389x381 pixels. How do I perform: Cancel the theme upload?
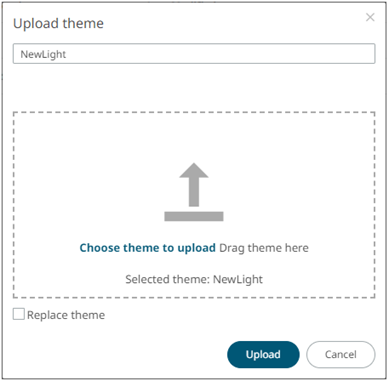pos(341,354)
